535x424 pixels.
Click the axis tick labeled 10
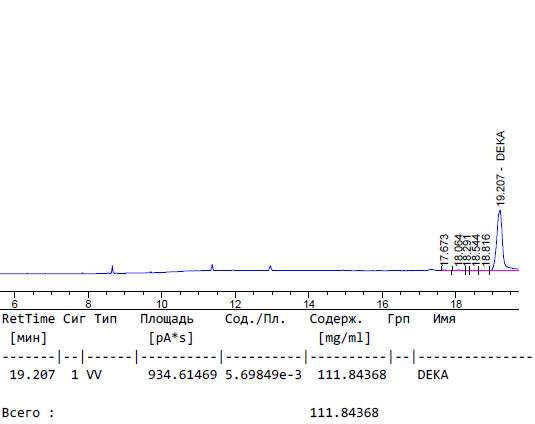162,304
